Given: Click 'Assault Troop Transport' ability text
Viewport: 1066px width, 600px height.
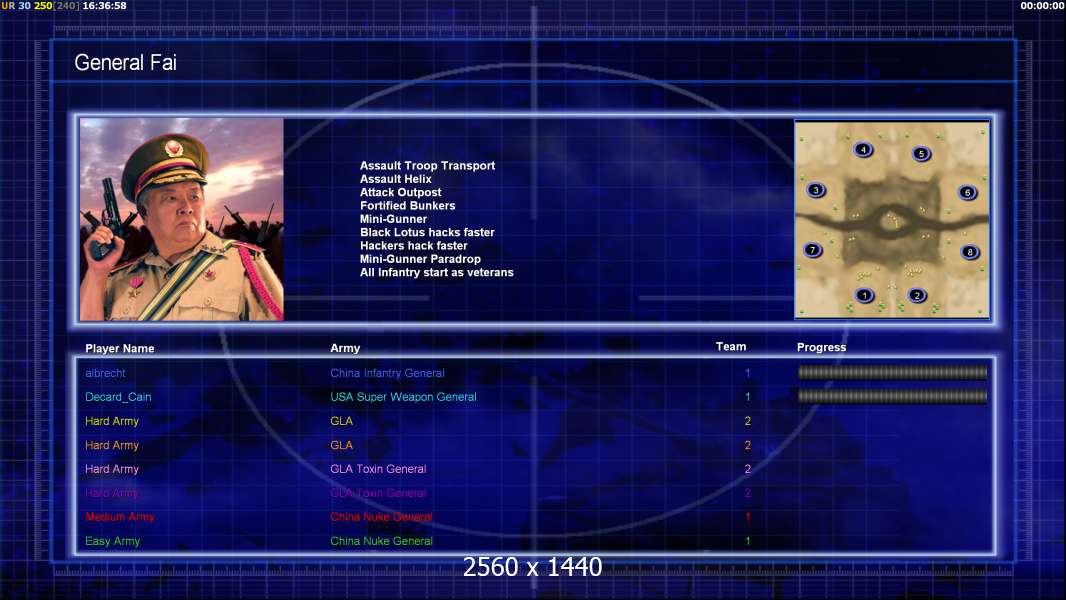Looking at the screenshot, I should pos(428,166).
